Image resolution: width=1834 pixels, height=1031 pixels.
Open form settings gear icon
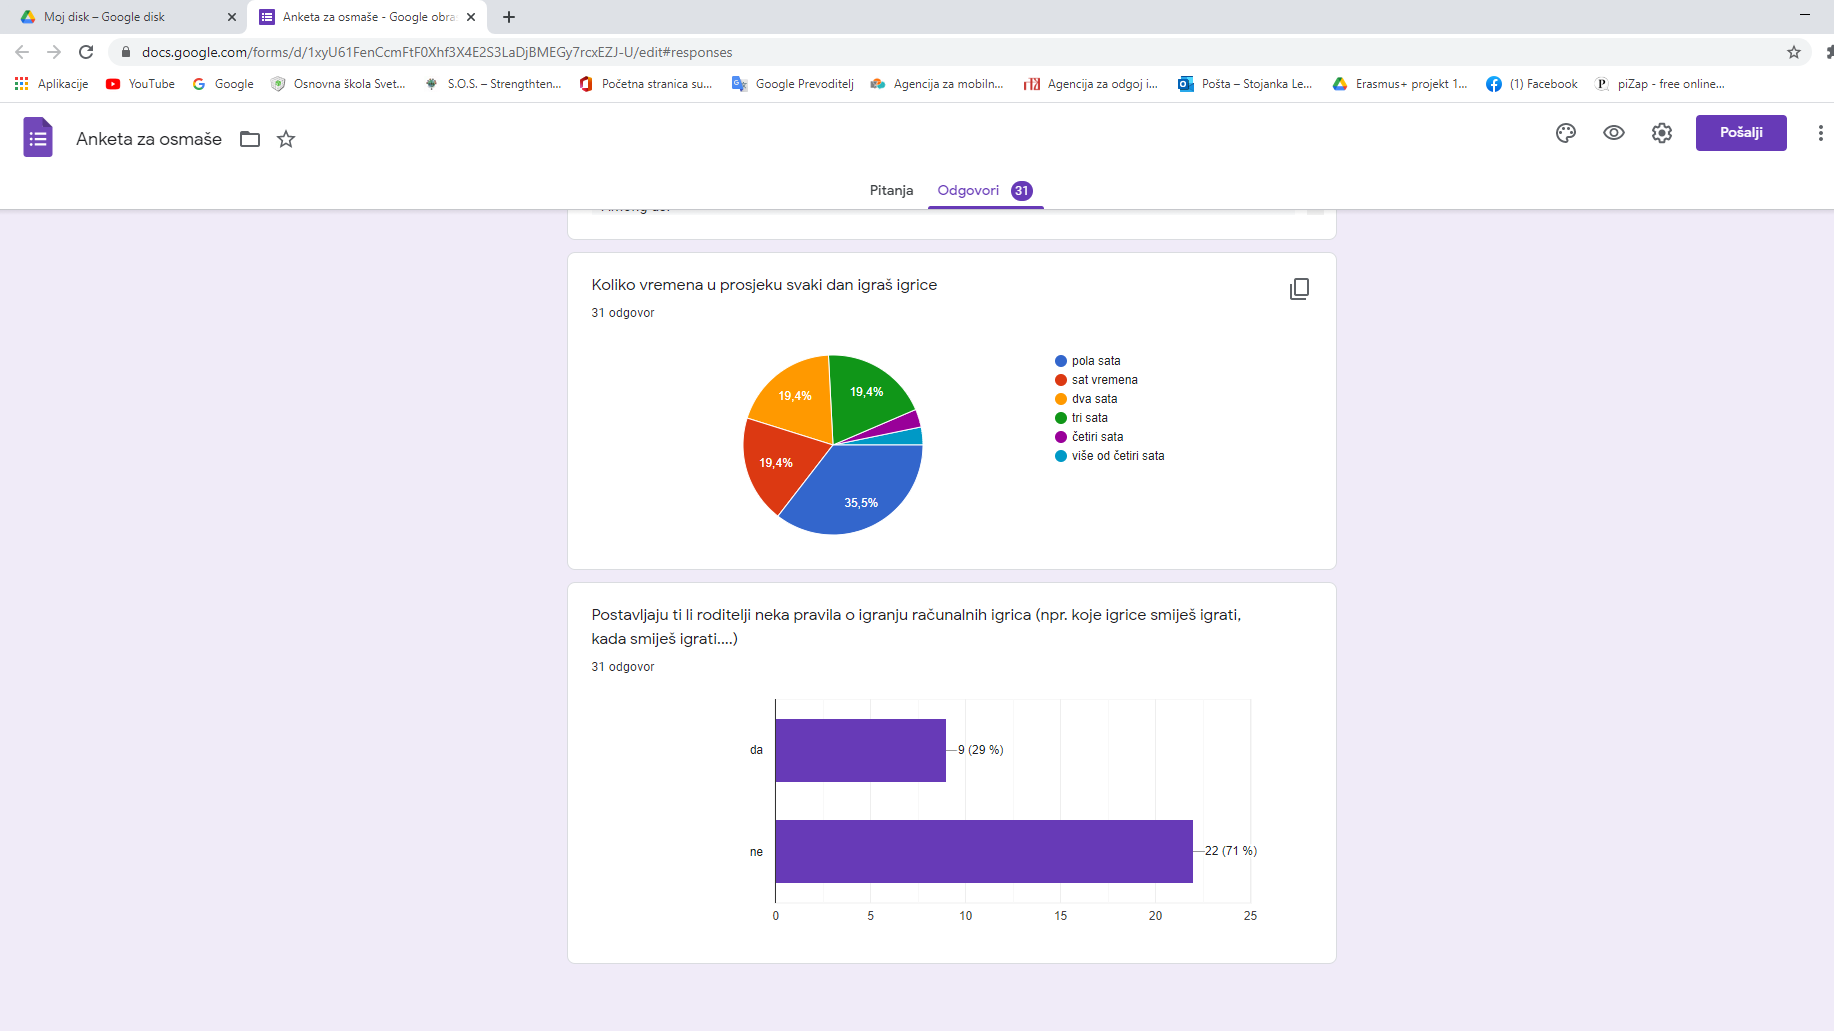1661,133
